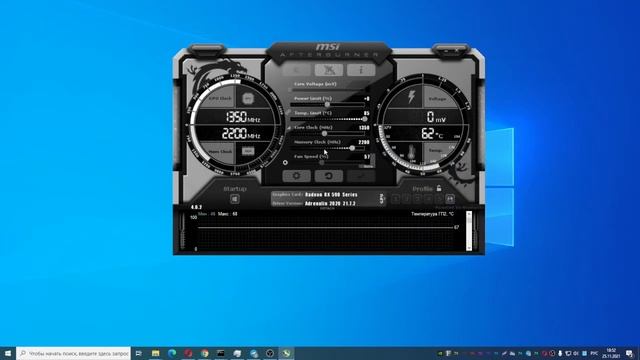The image size is (640, 360).
Task: Click the thermometer icon in right gauge
Action: click(411, 153)
